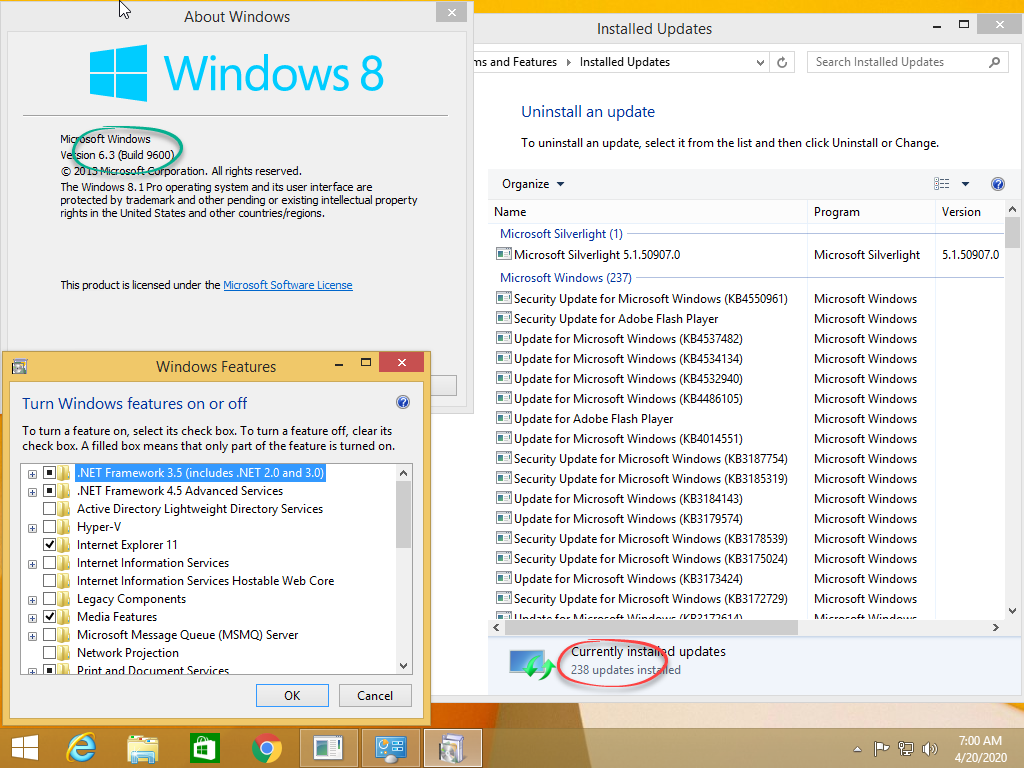The width and height of the screenshot is (1024, 768).
Task: Sort by Name column header
Action: [x=648, y=212]
